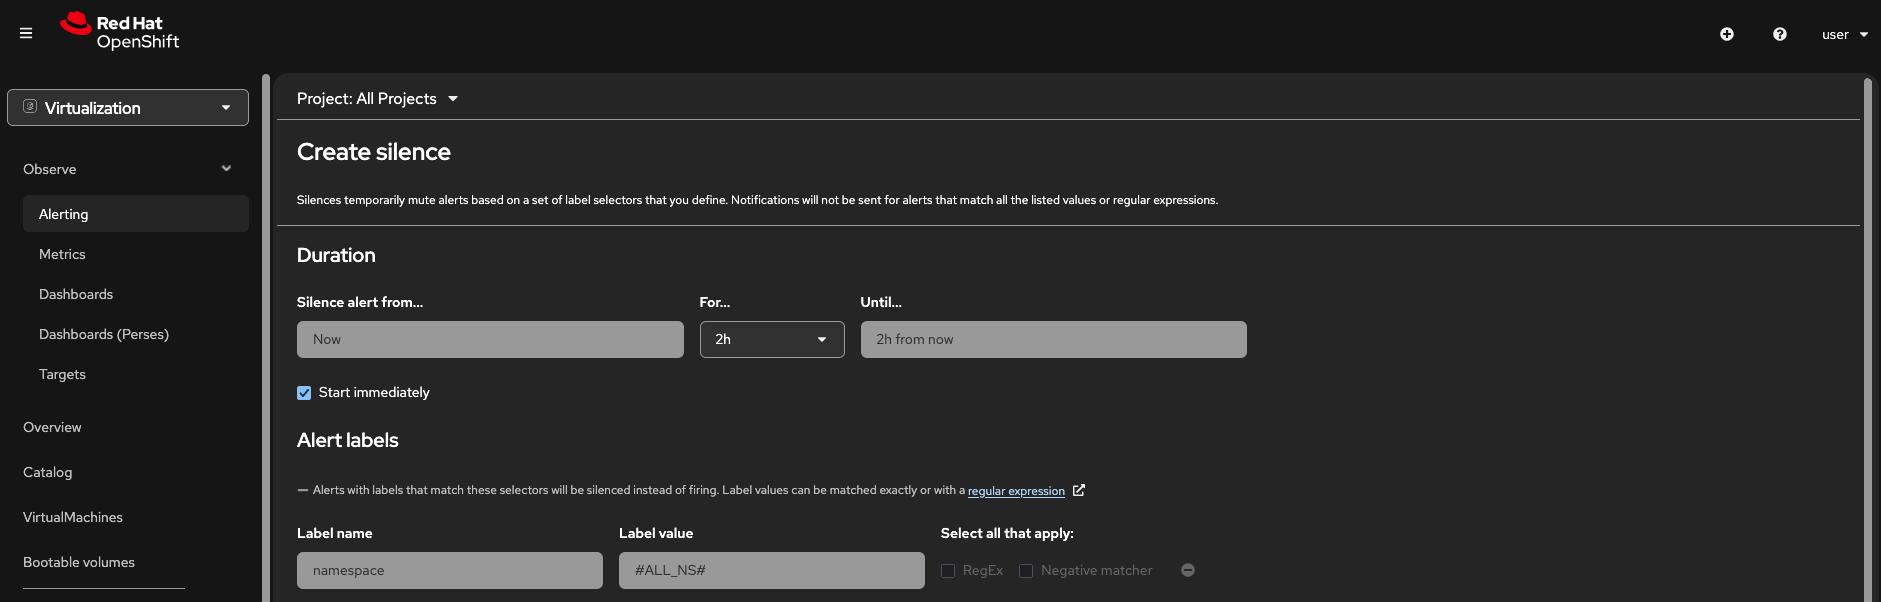1881x602 pixels.
Task: Click the external link icon beside regular expression
Action: pyautogui.click(x=1079, y=490)
